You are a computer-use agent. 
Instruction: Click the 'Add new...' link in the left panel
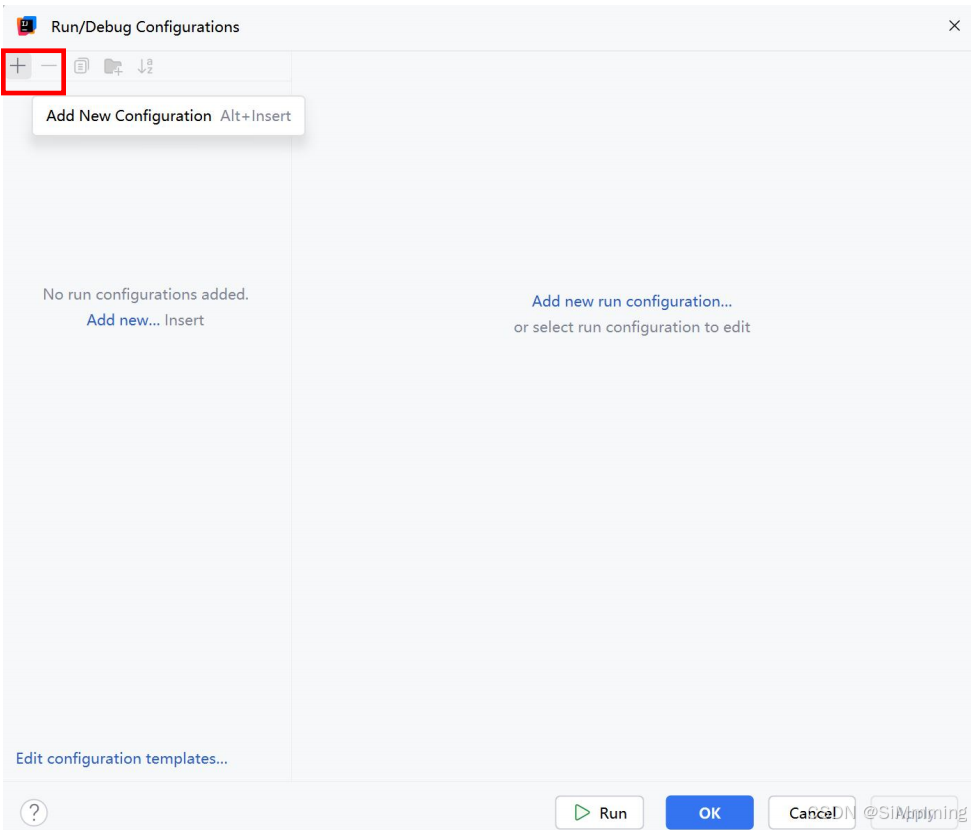123,320
